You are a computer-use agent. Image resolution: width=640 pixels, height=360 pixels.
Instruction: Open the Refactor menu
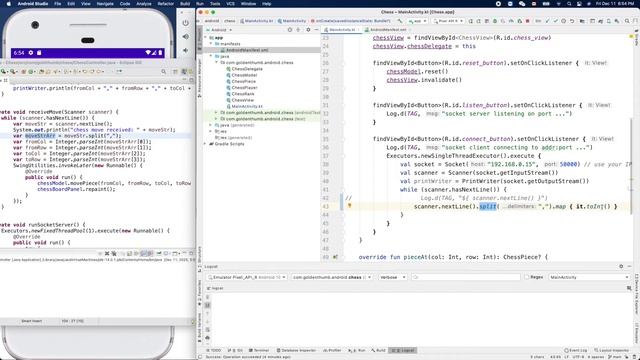(x=166, y=4)
